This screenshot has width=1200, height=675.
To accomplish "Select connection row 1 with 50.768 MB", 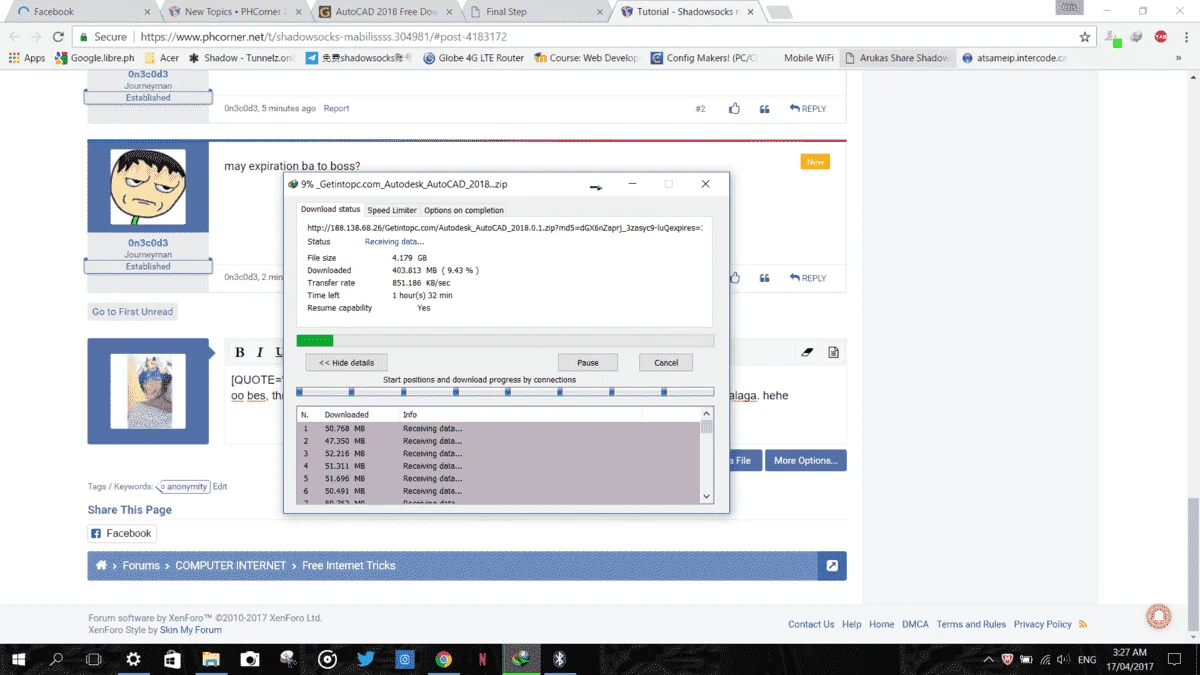I will (x=499, y=428).
